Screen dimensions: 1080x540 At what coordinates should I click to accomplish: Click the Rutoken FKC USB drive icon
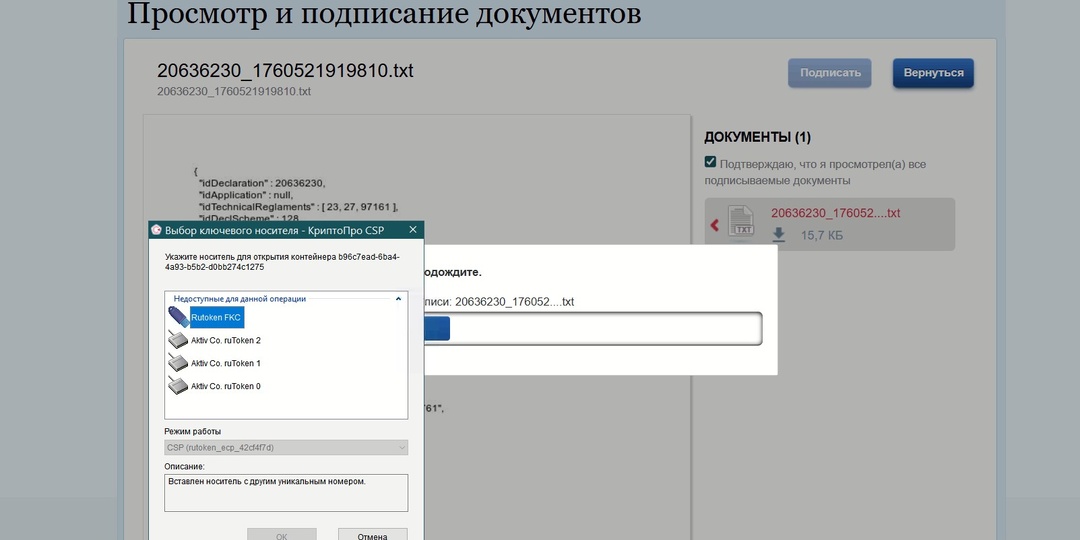pyautogui.click(x=178, y=317)
